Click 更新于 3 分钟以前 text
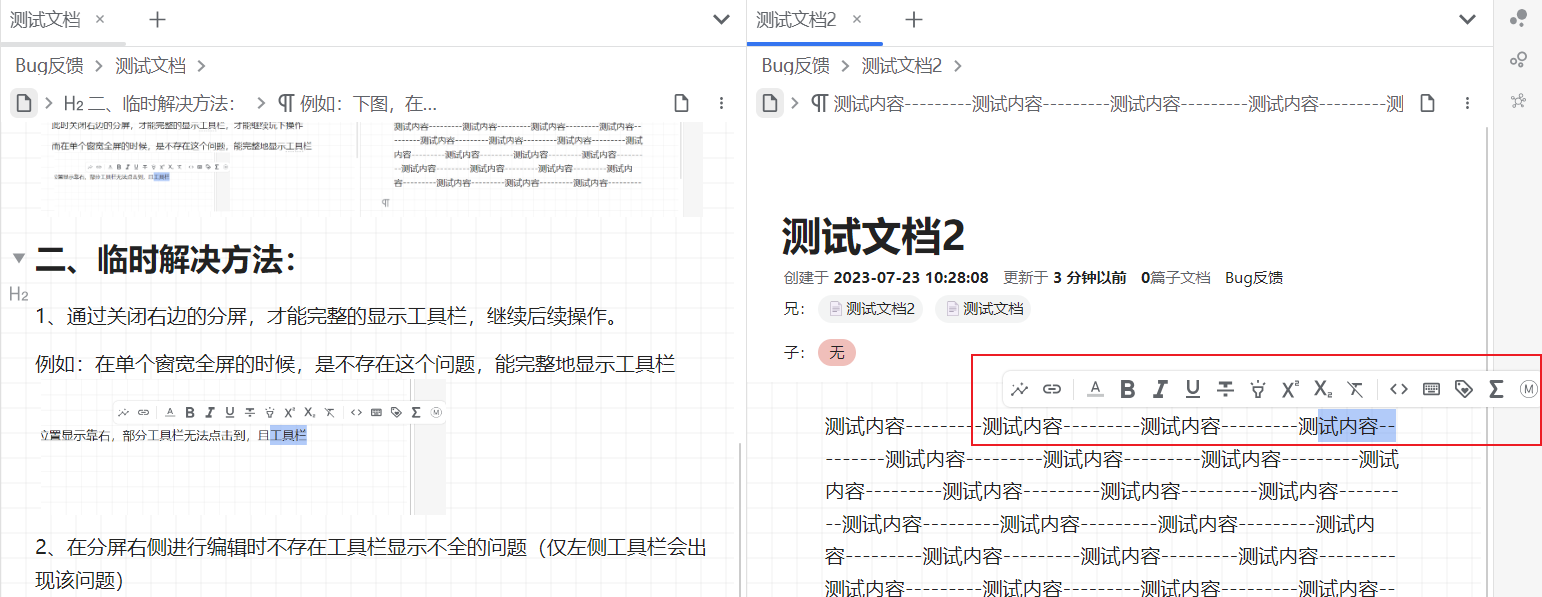 coord(1065,278)
